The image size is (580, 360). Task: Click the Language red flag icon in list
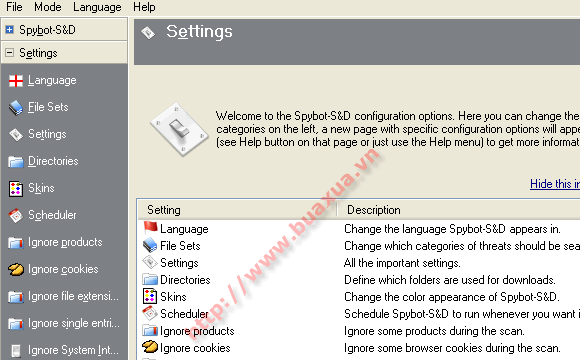click(150, 228)
